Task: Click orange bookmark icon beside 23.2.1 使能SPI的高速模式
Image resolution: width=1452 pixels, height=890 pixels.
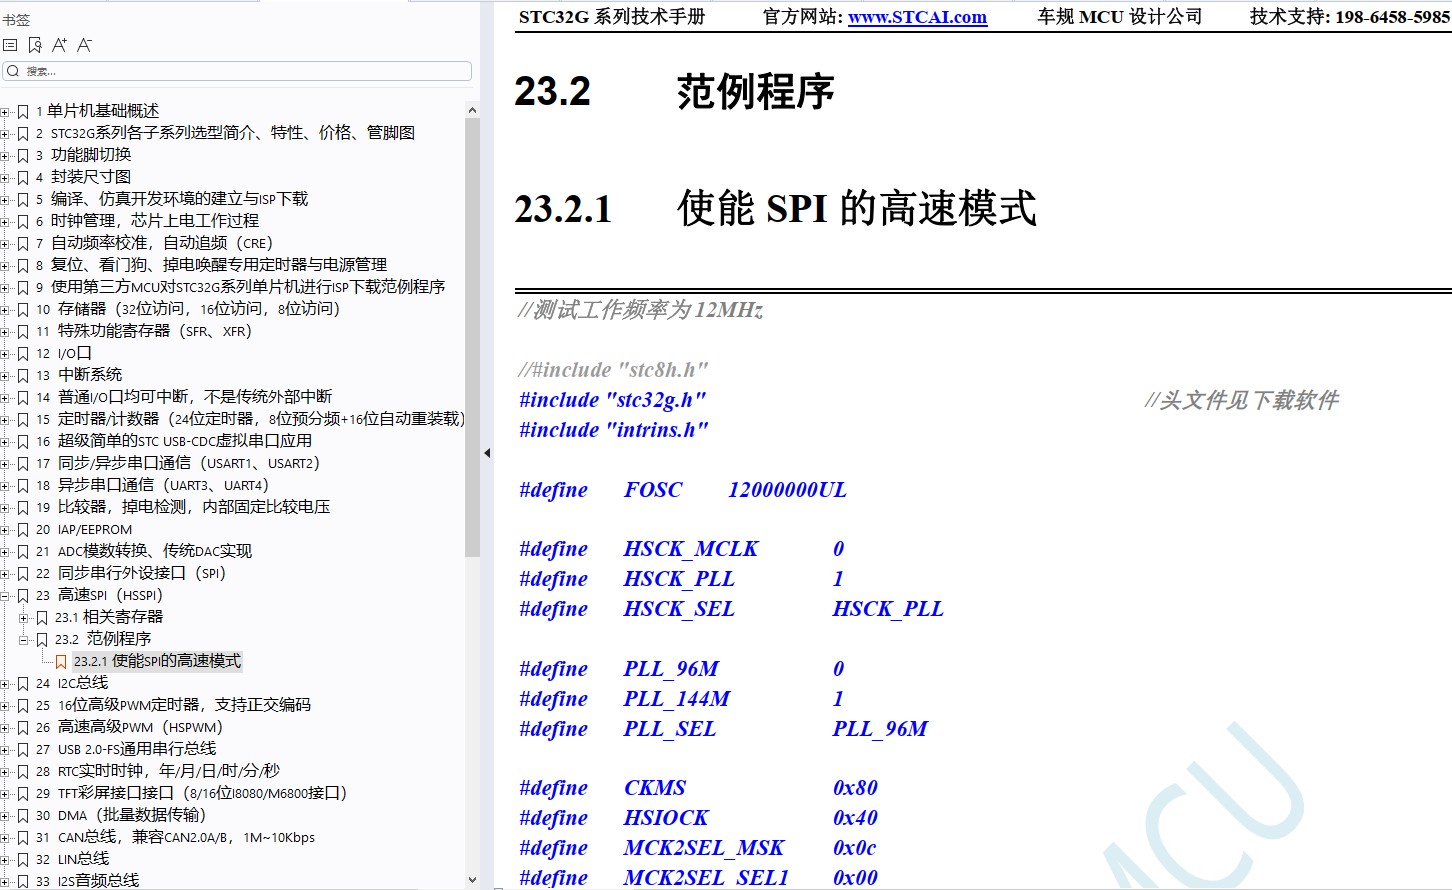Action: pyautogui.click(x=61, y=661)
